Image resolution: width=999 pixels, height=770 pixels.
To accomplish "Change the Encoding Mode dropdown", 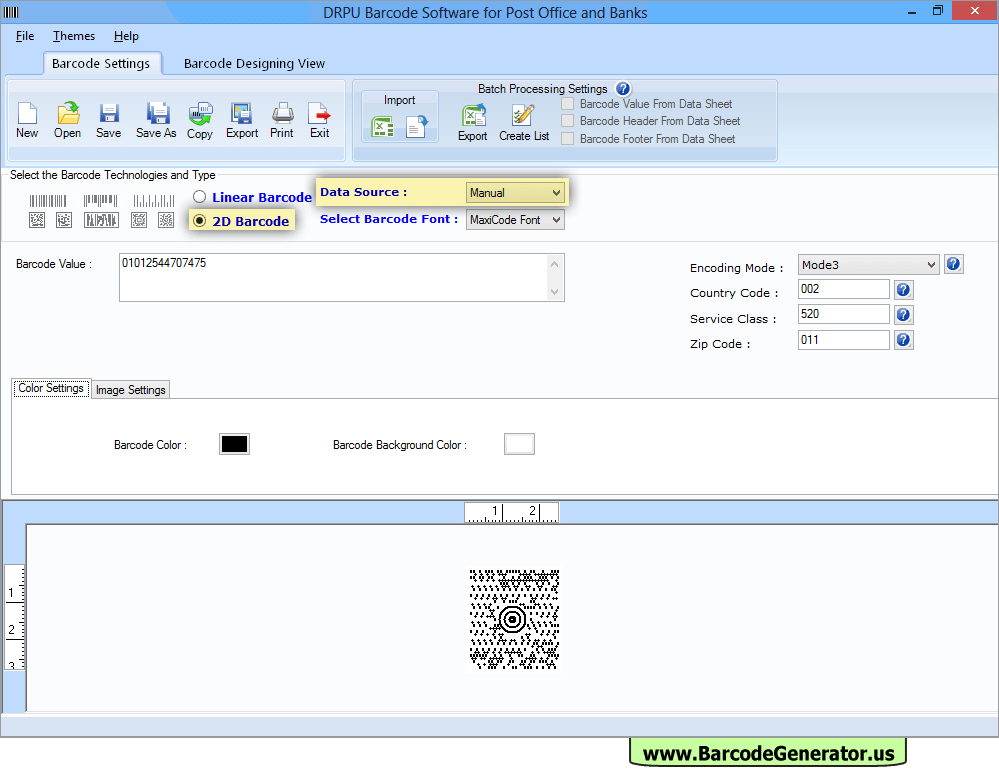I will 867,264.
